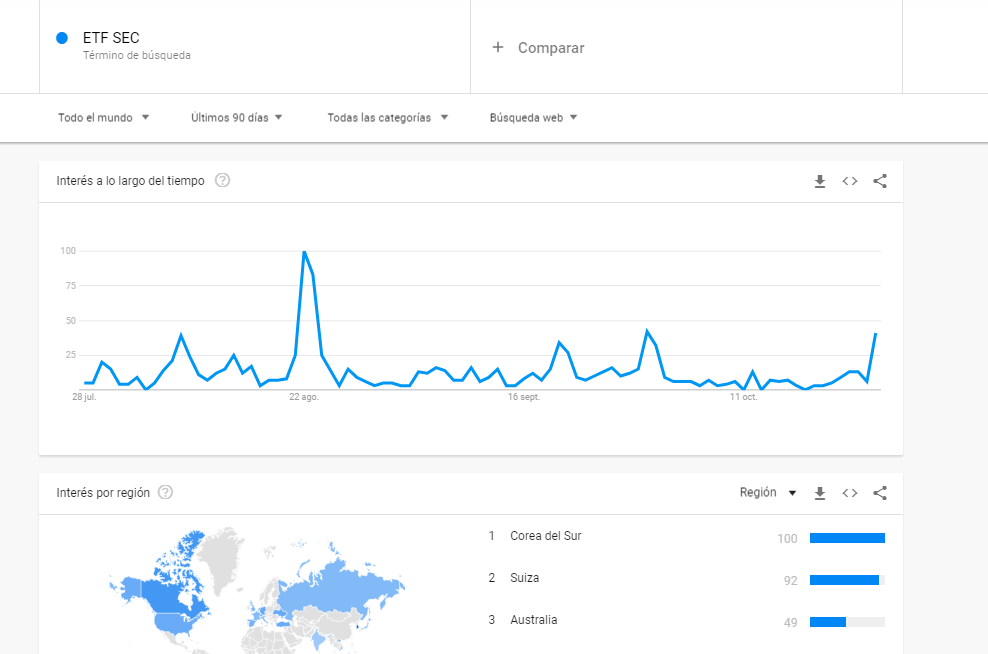Expand the Últimos 90 días time range

(236, 118)
